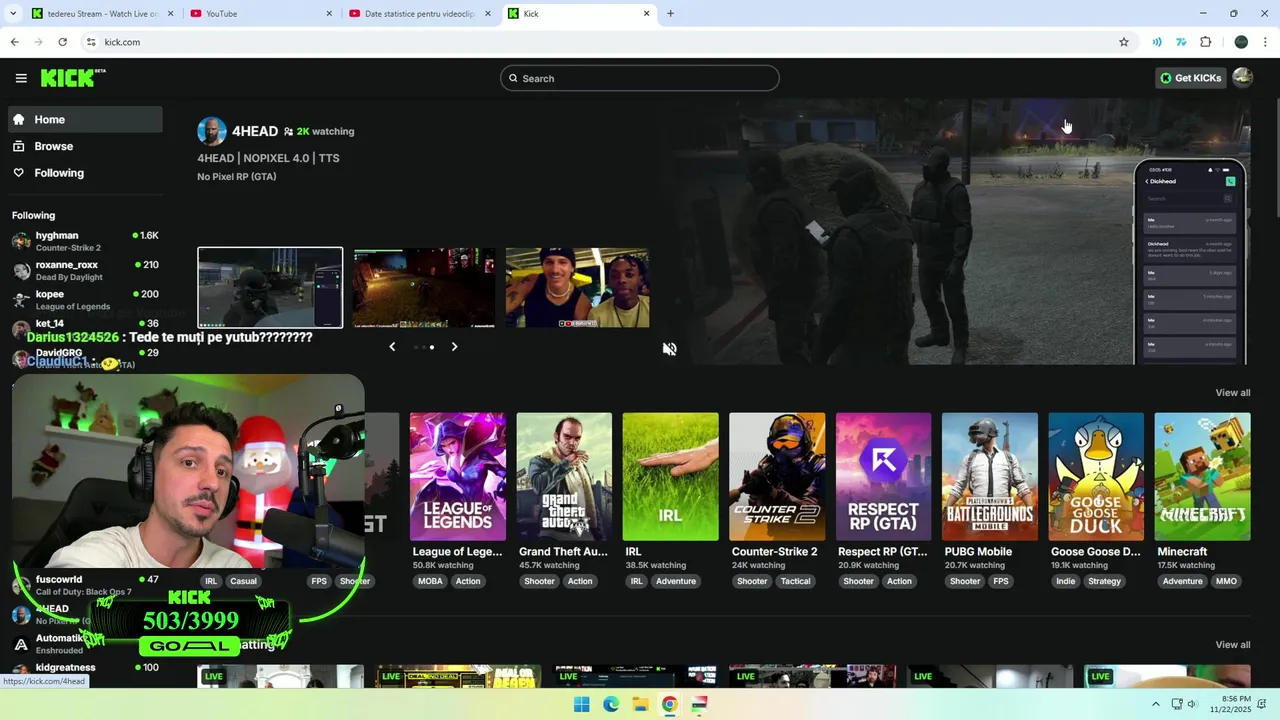Click View all for categories
This screenshot has width=1280, height=720.
(1232, 392)
